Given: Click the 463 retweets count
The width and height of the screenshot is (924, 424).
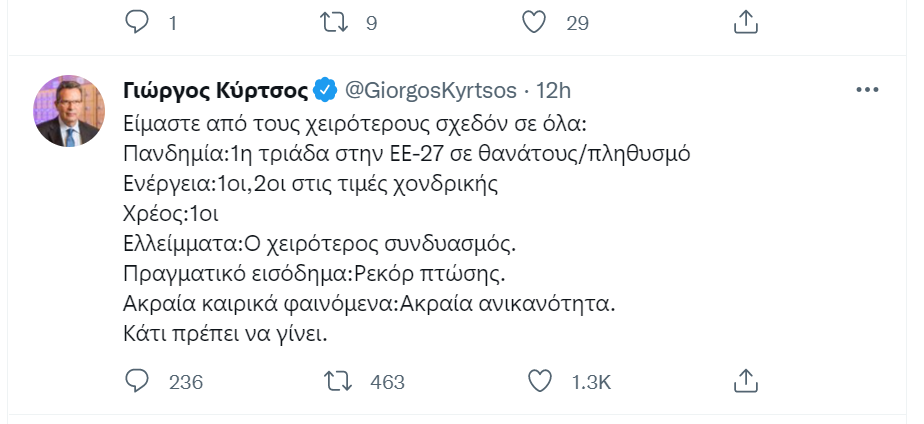Looking at the screenshot, I should click(386, 383).
